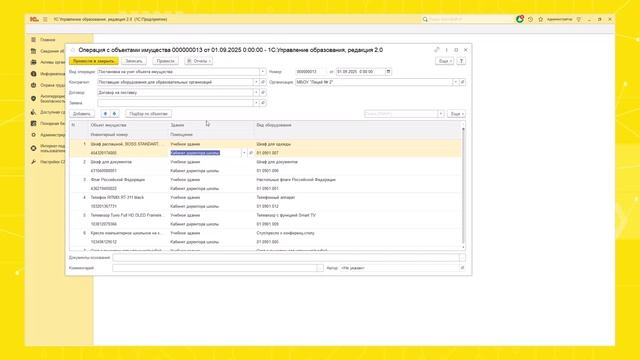Open Интернет-поддержка пользователей sidebar icon

tap(33, 148)
